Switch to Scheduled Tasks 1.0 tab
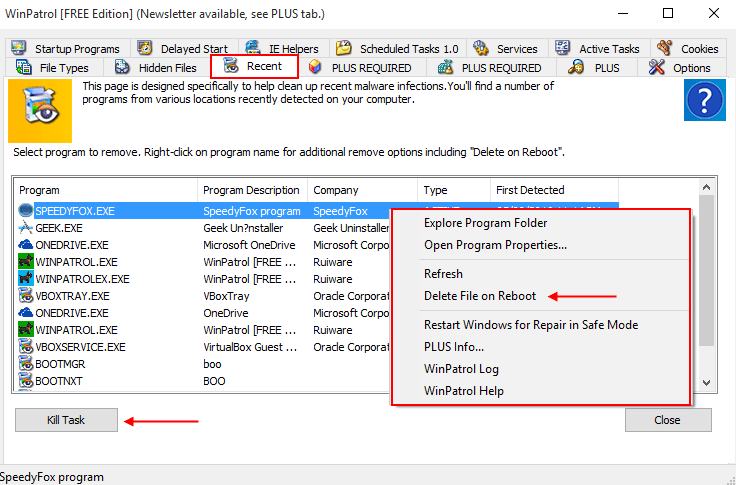This screenshot has width=736, height=485. click(x=398, y=49)
